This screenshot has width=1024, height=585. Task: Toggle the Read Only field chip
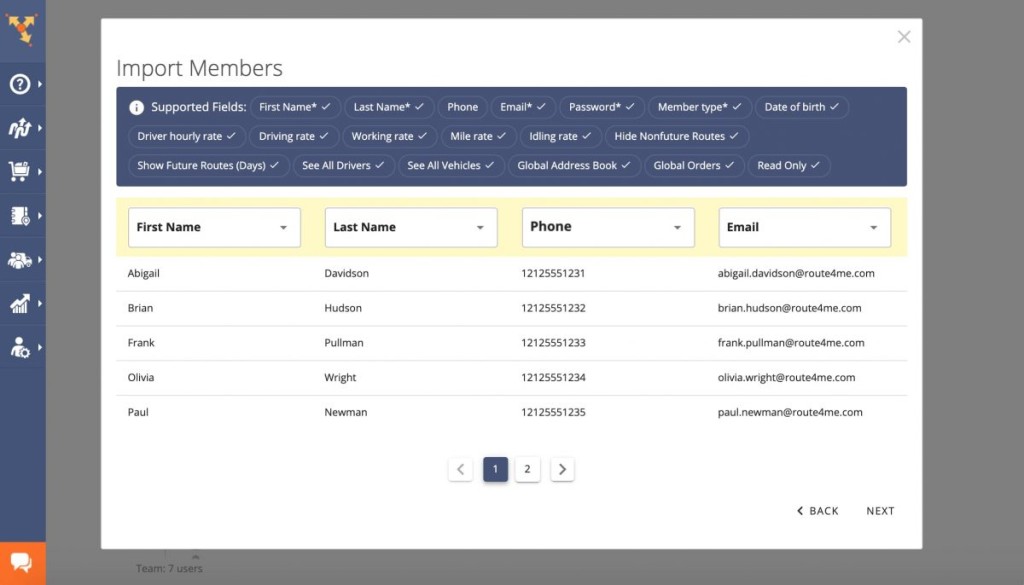pos(788,166)
